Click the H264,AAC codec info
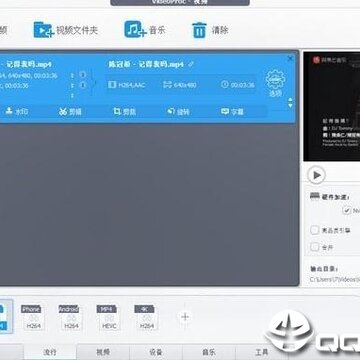360x360 pixels. point(127,85)
